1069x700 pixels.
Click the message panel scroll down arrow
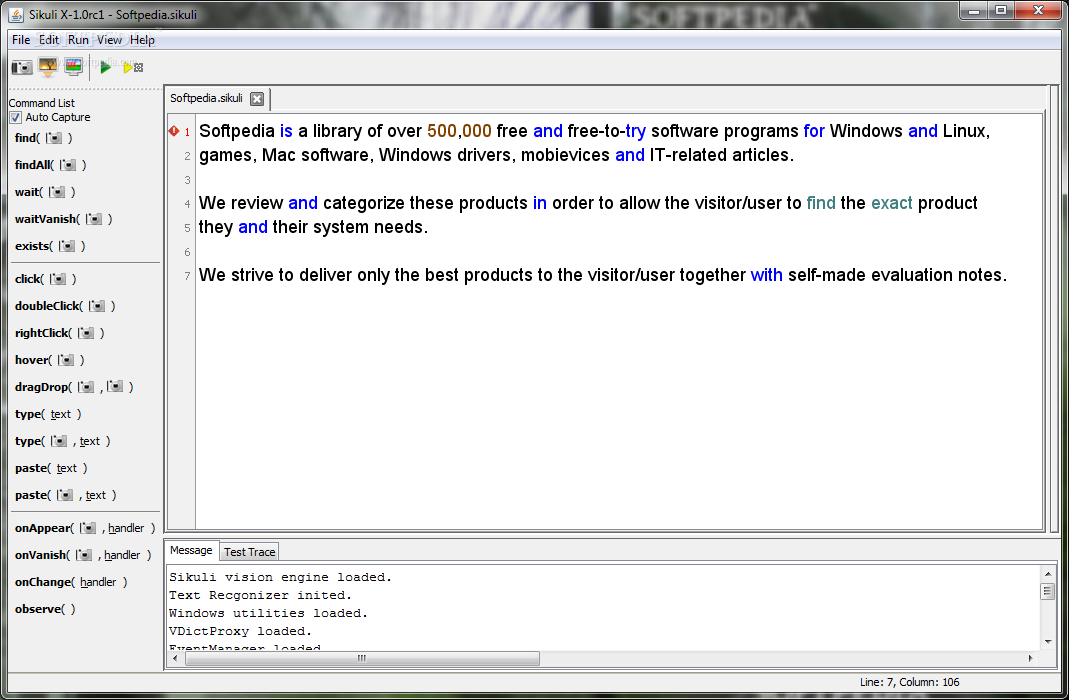click(1048, 642)
